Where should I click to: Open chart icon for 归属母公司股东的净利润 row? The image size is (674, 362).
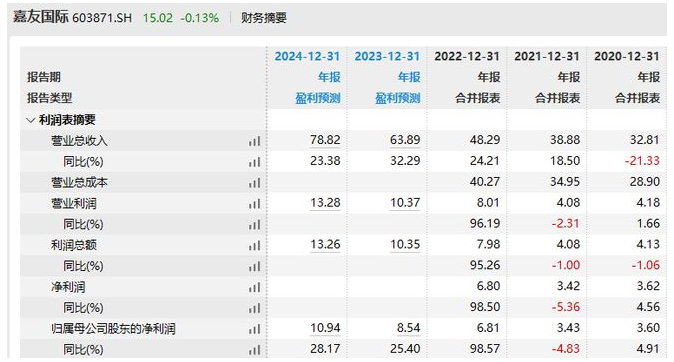(254, 329)
